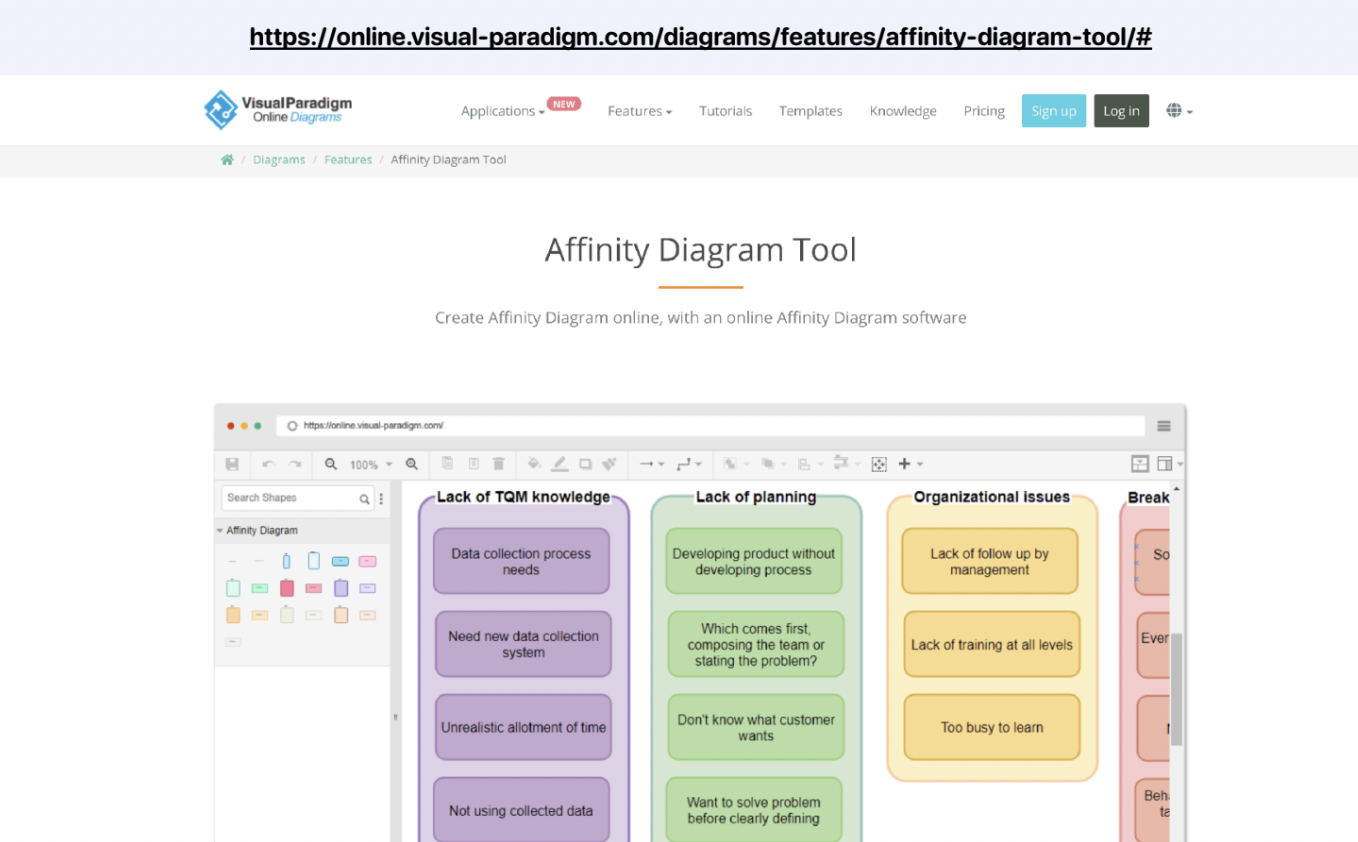The height and width of the screenshot is (842, 1358).
Task: Click the 'Organizational issues' group title
Action: click(992, 497)
